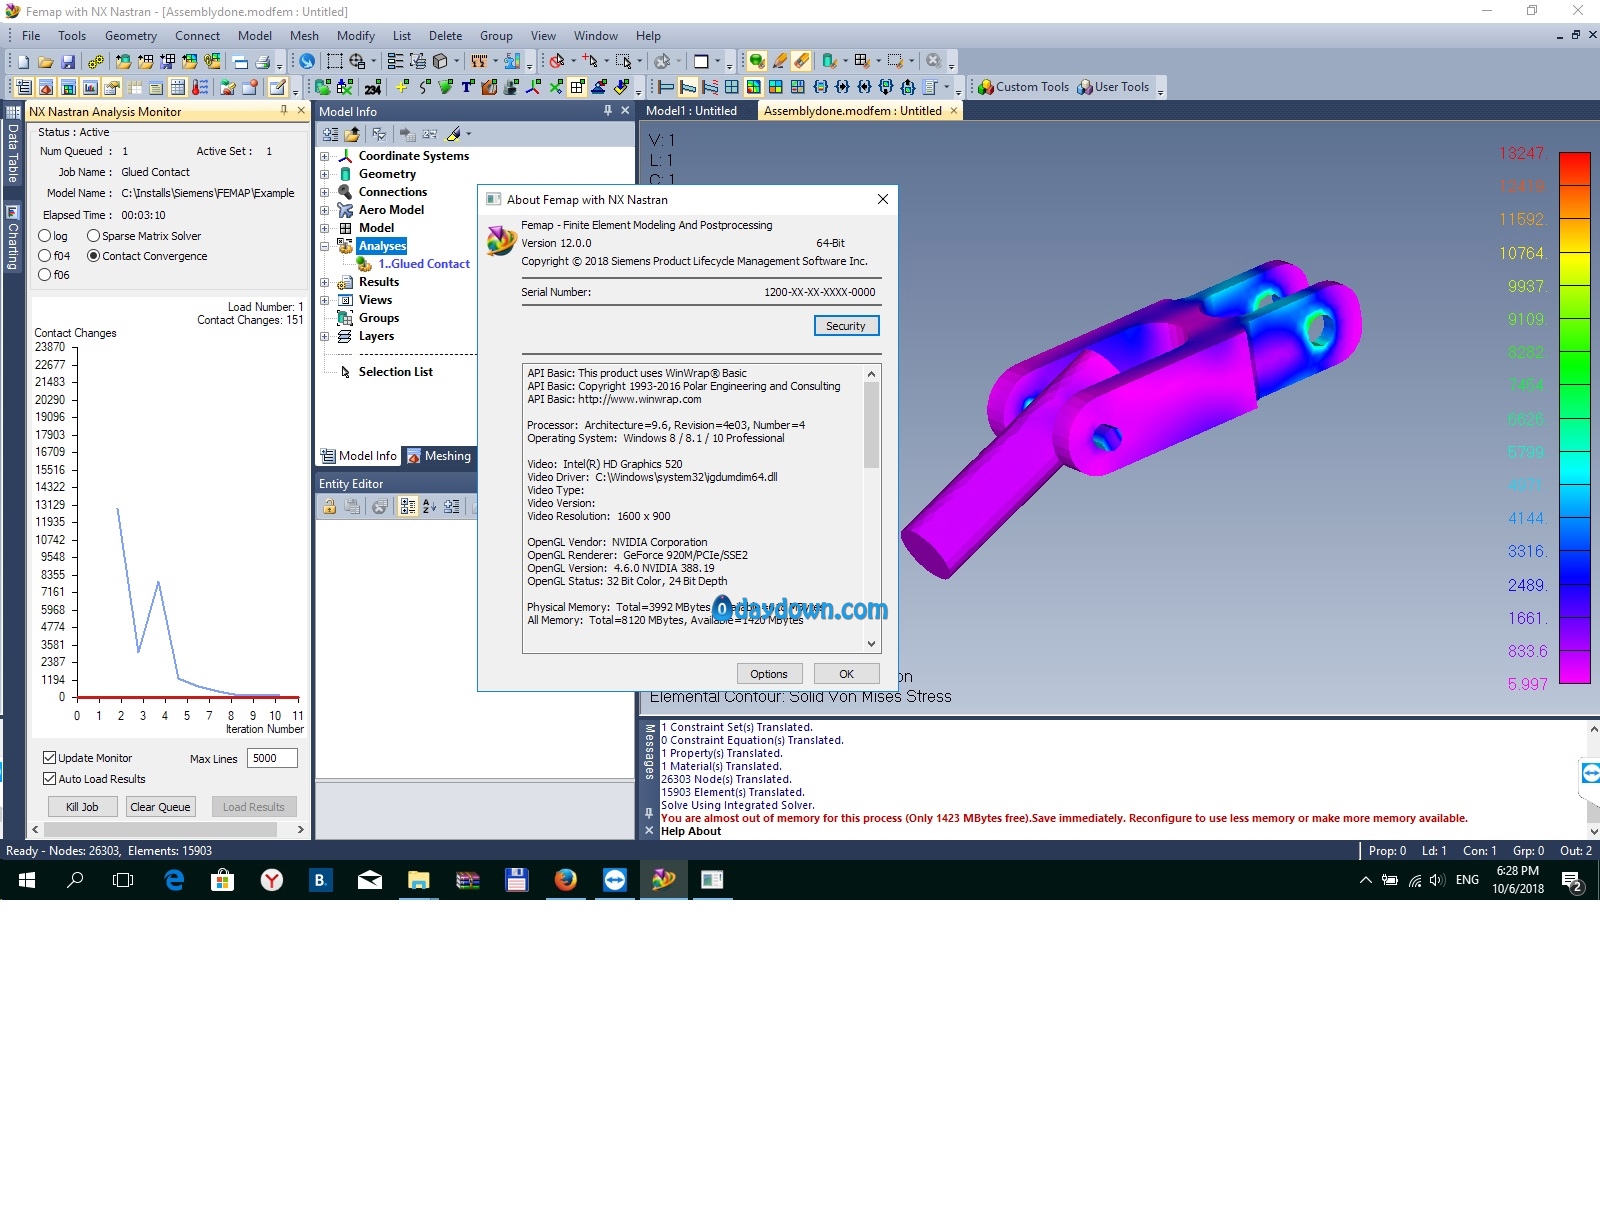
Task: Switch to the Meshing tab
Action: [x=439, y=456]
